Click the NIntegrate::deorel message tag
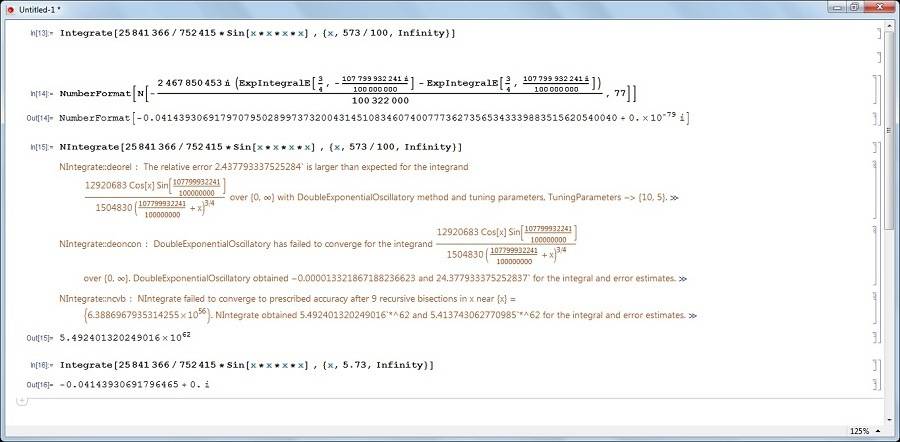 [x=96, y=167]
